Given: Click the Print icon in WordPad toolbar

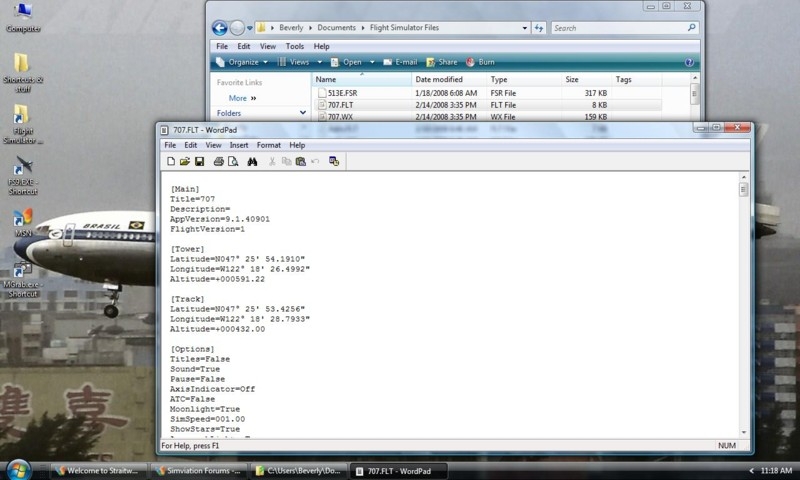Looking at the screenshot, I should 218,161.
